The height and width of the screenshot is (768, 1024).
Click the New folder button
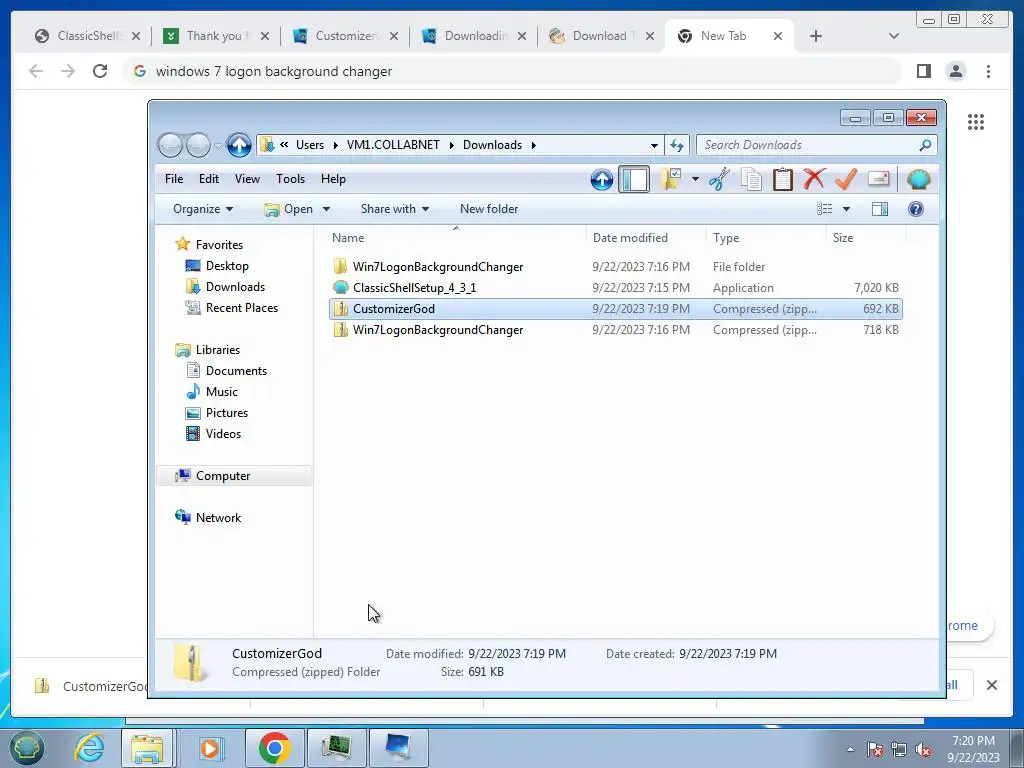point(489,209)
